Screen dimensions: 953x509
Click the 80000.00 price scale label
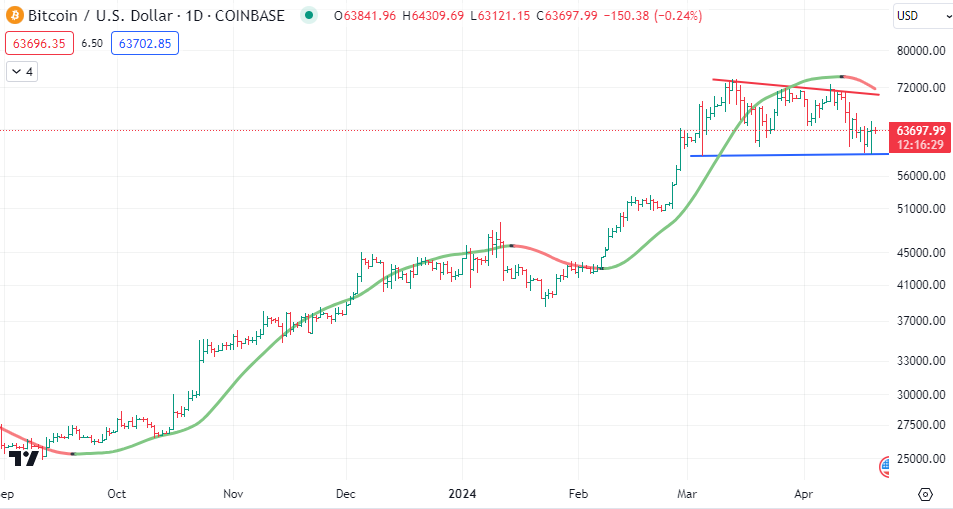tap(918, 51)
